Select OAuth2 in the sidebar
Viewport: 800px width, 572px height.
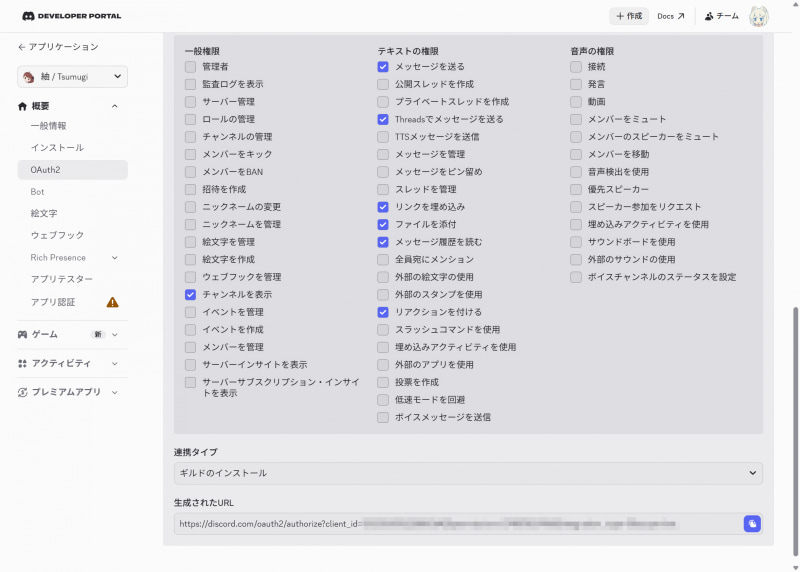[x=72, y=170]
